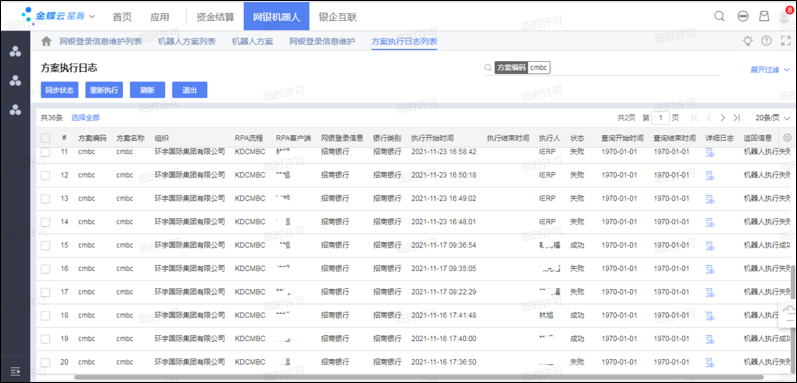
Task: Switch to 机器人方案列表 tab
Action: tap(187, 41)
